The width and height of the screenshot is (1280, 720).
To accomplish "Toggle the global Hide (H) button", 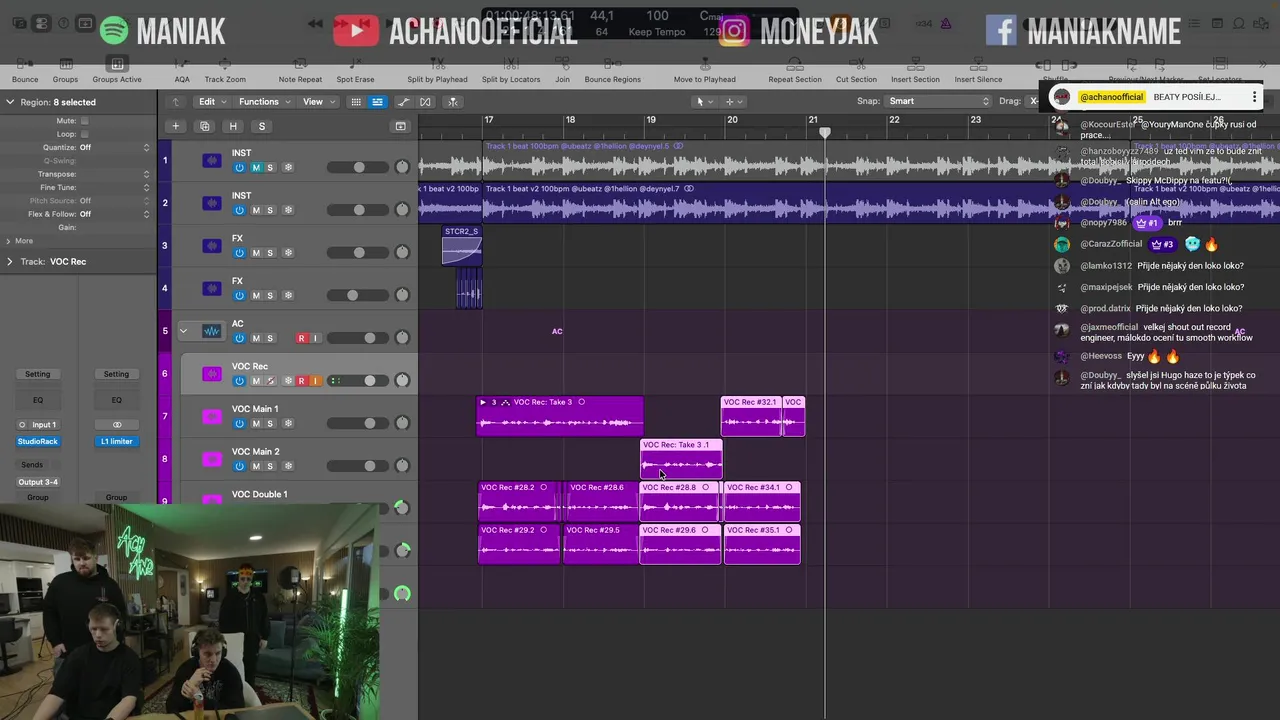I will [x=233, y=126].
